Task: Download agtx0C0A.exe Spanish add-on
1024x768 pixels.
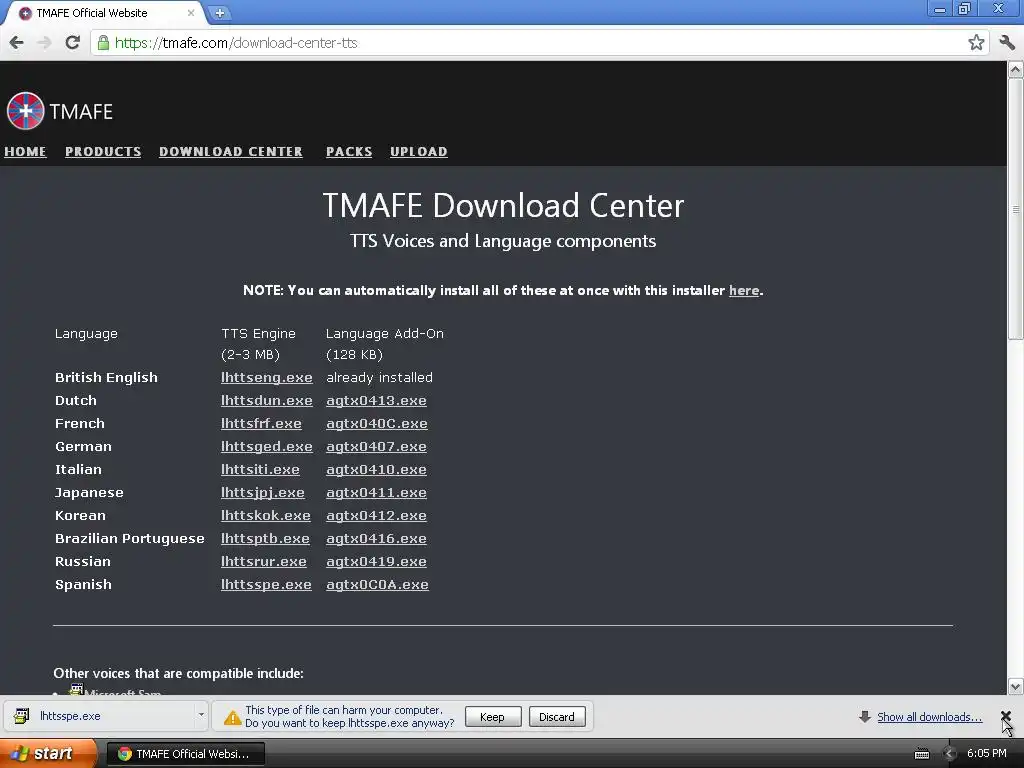Action: [x=377, y=584]
